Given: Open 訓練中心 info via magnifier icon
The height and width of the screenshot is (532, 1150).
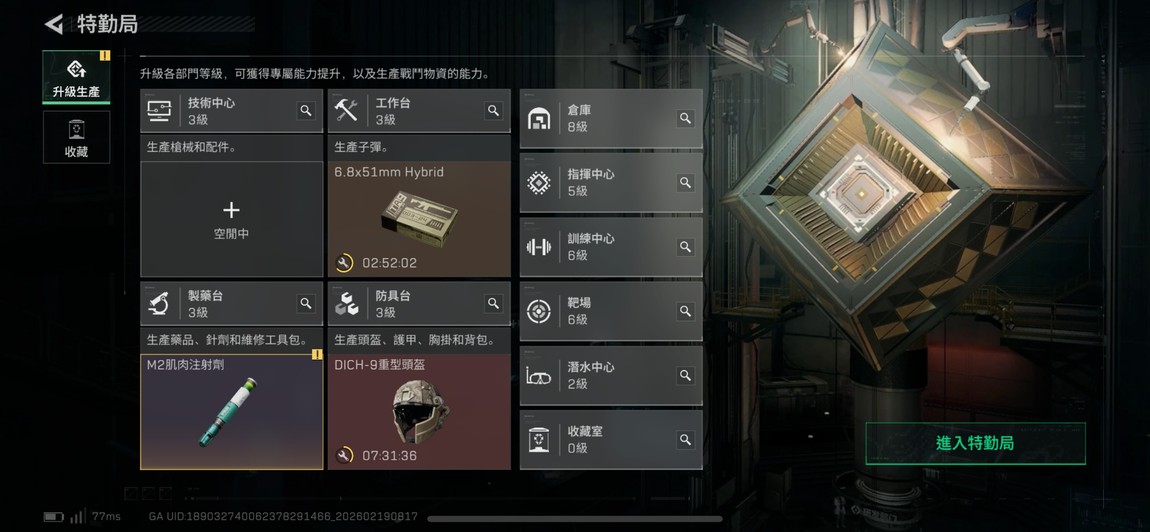Looking at the screenshot, I should pyautogui.click(x=685, y=247).
